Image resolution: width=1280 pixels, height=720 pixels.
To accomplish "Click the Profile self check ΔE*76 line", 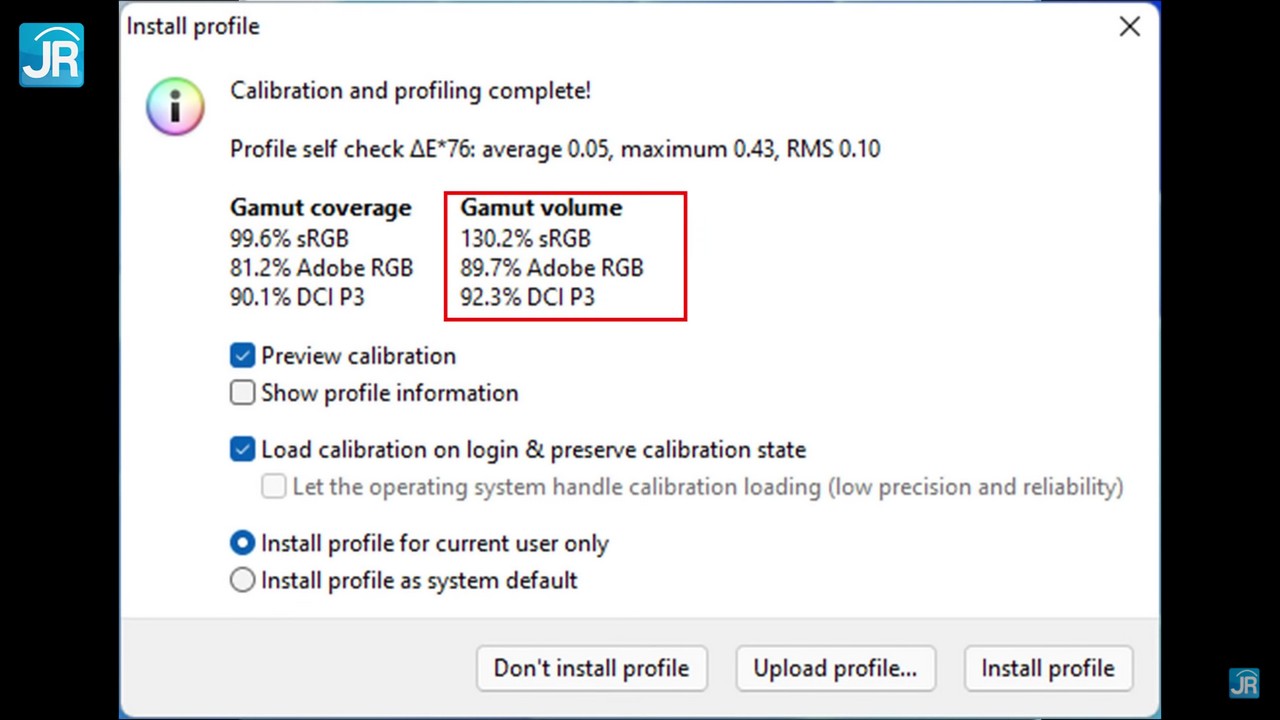I will [555, 149].
